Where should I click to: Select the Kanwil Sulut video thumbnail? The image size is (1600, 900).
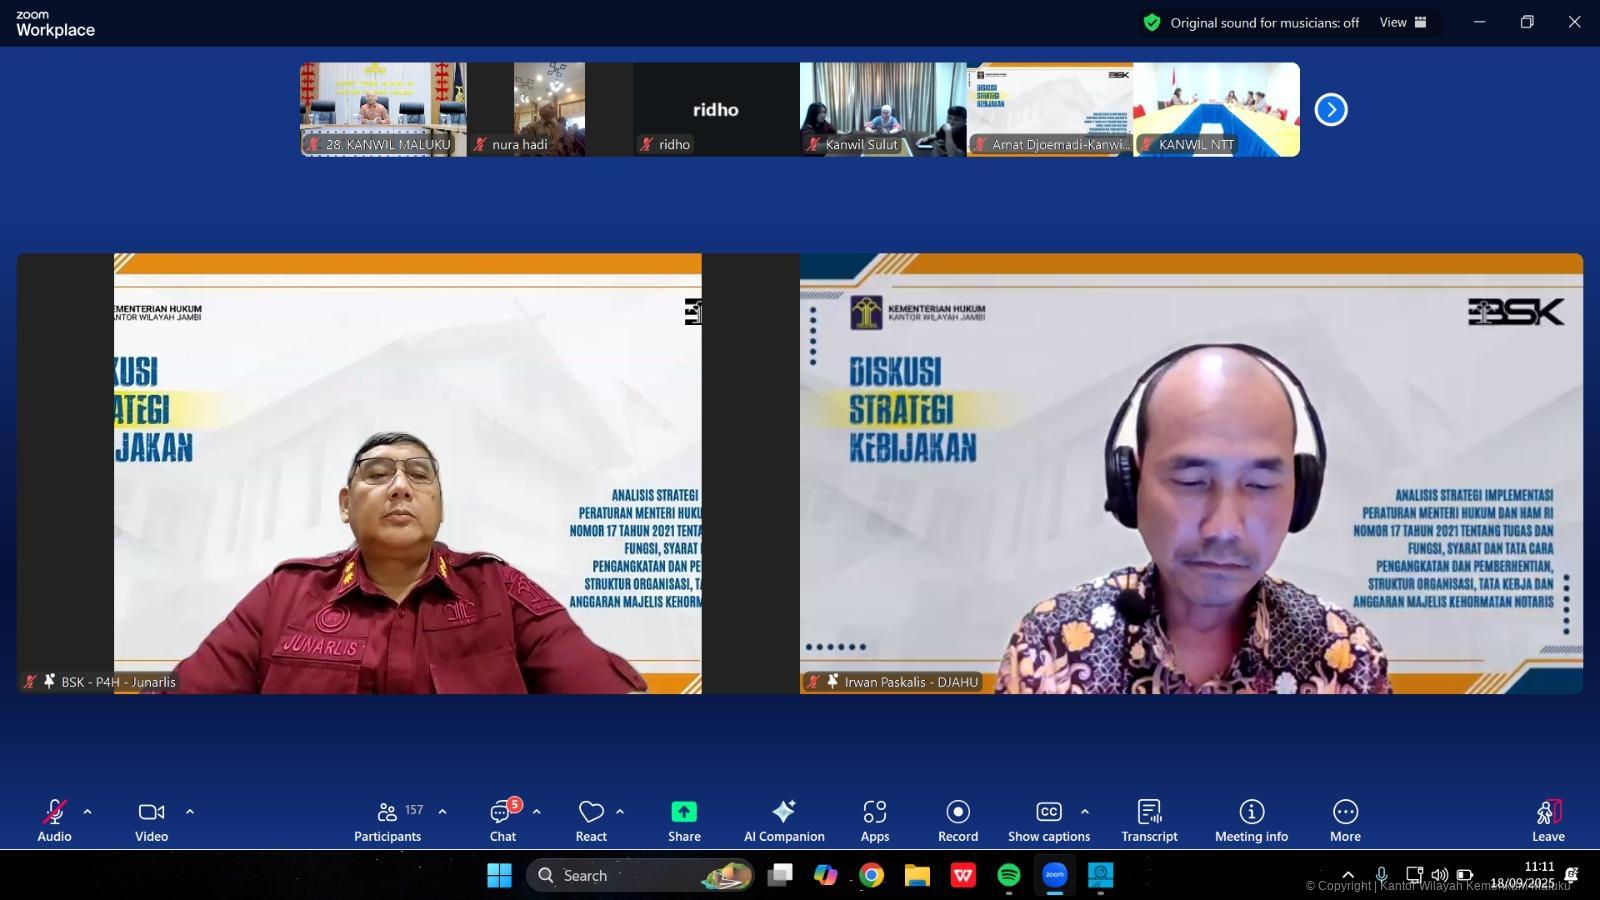click(883, 109)
